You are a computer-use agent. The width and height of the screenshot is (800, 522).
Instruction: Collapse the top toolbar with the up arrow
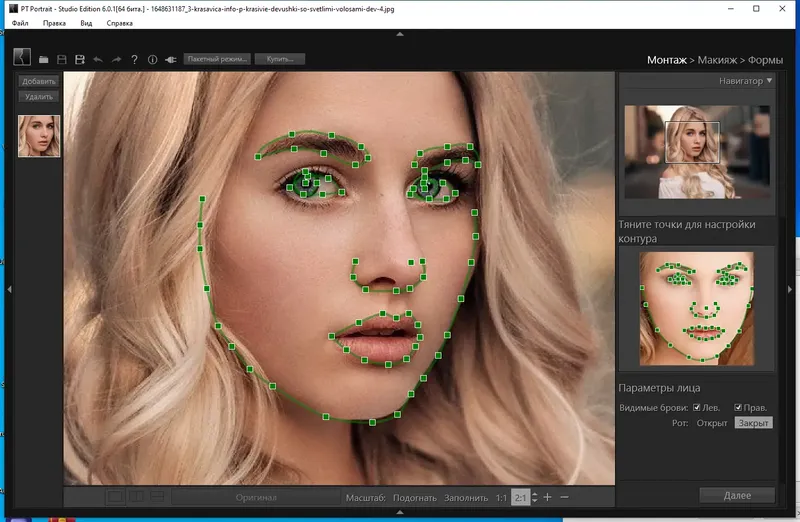coord(400,34)
